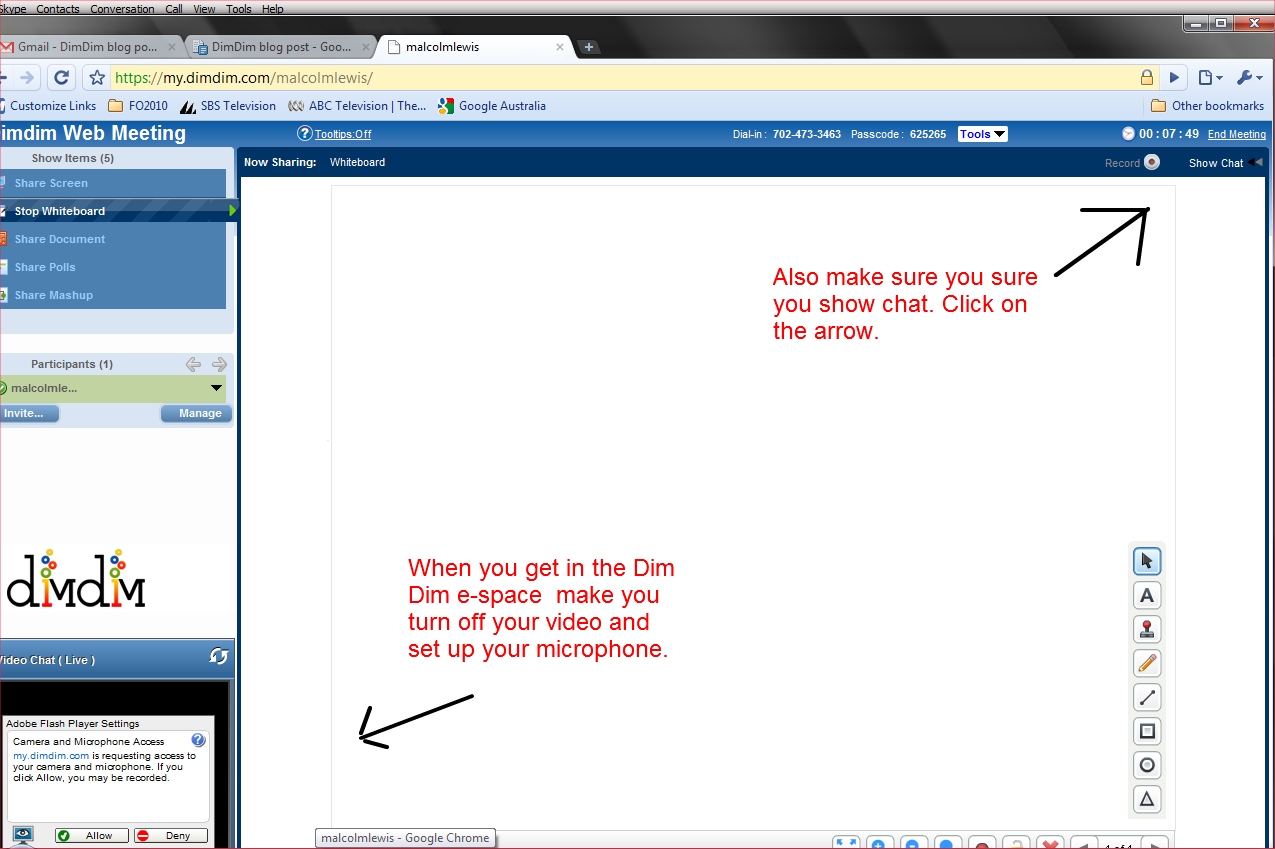1275x849 pixels.
Task: Switch to Gmail DimDim blog tab
Action: click(x=88, y=47)
